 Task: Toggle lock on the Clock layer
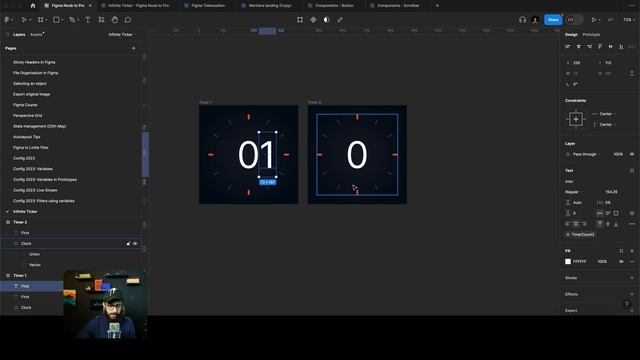(128, 244)
